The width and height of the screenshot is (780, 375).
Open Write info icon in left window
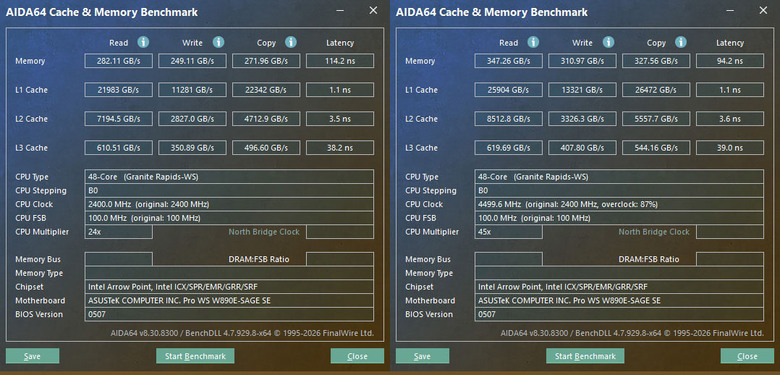coord(218,42)
